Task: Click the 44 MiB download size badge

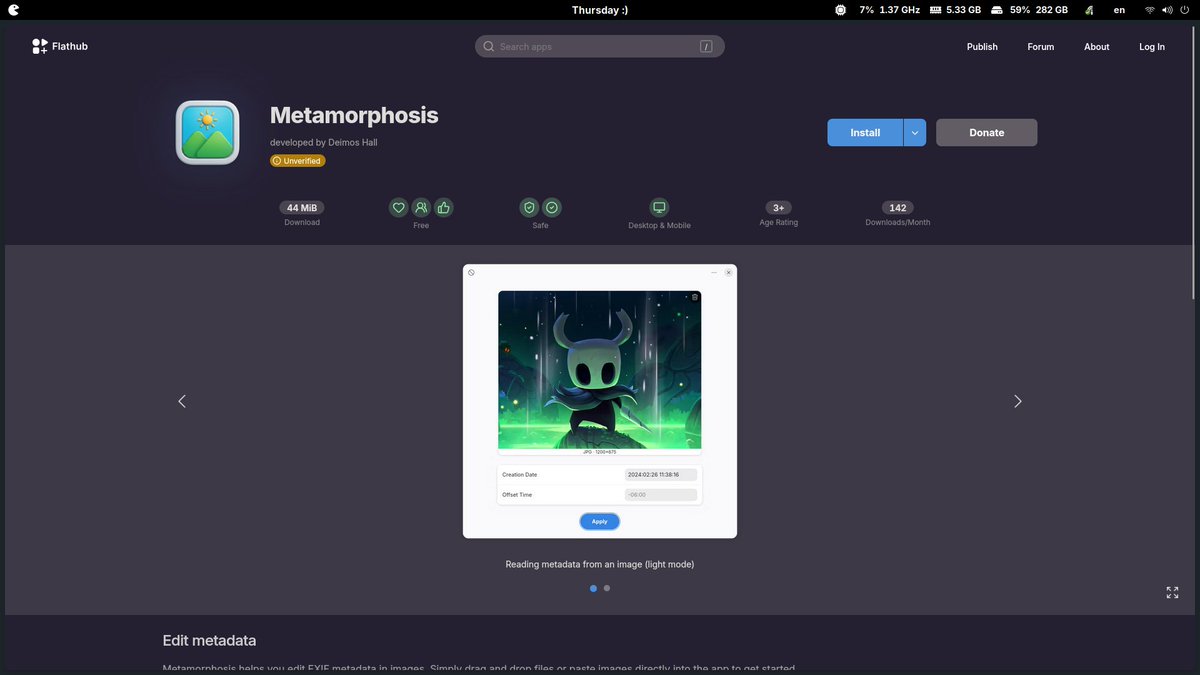Action: pyautogui.click(x=302, y=208)
